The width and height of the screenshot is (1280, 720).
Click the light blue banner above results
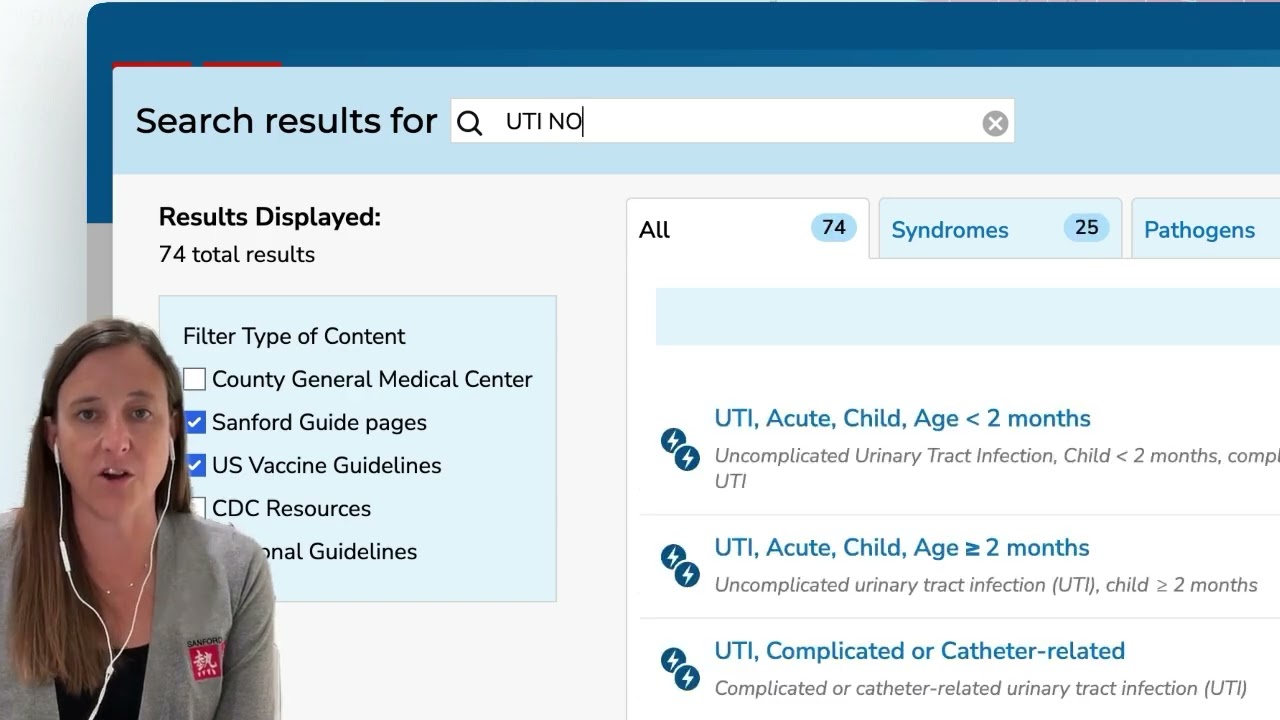967,317
